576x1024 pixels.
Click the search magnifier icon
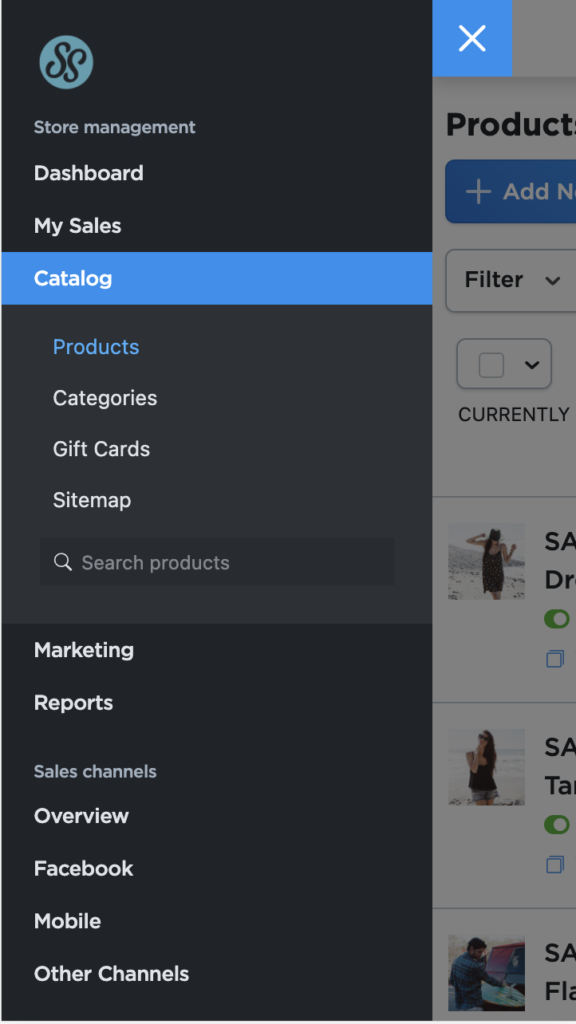point(63,562)
